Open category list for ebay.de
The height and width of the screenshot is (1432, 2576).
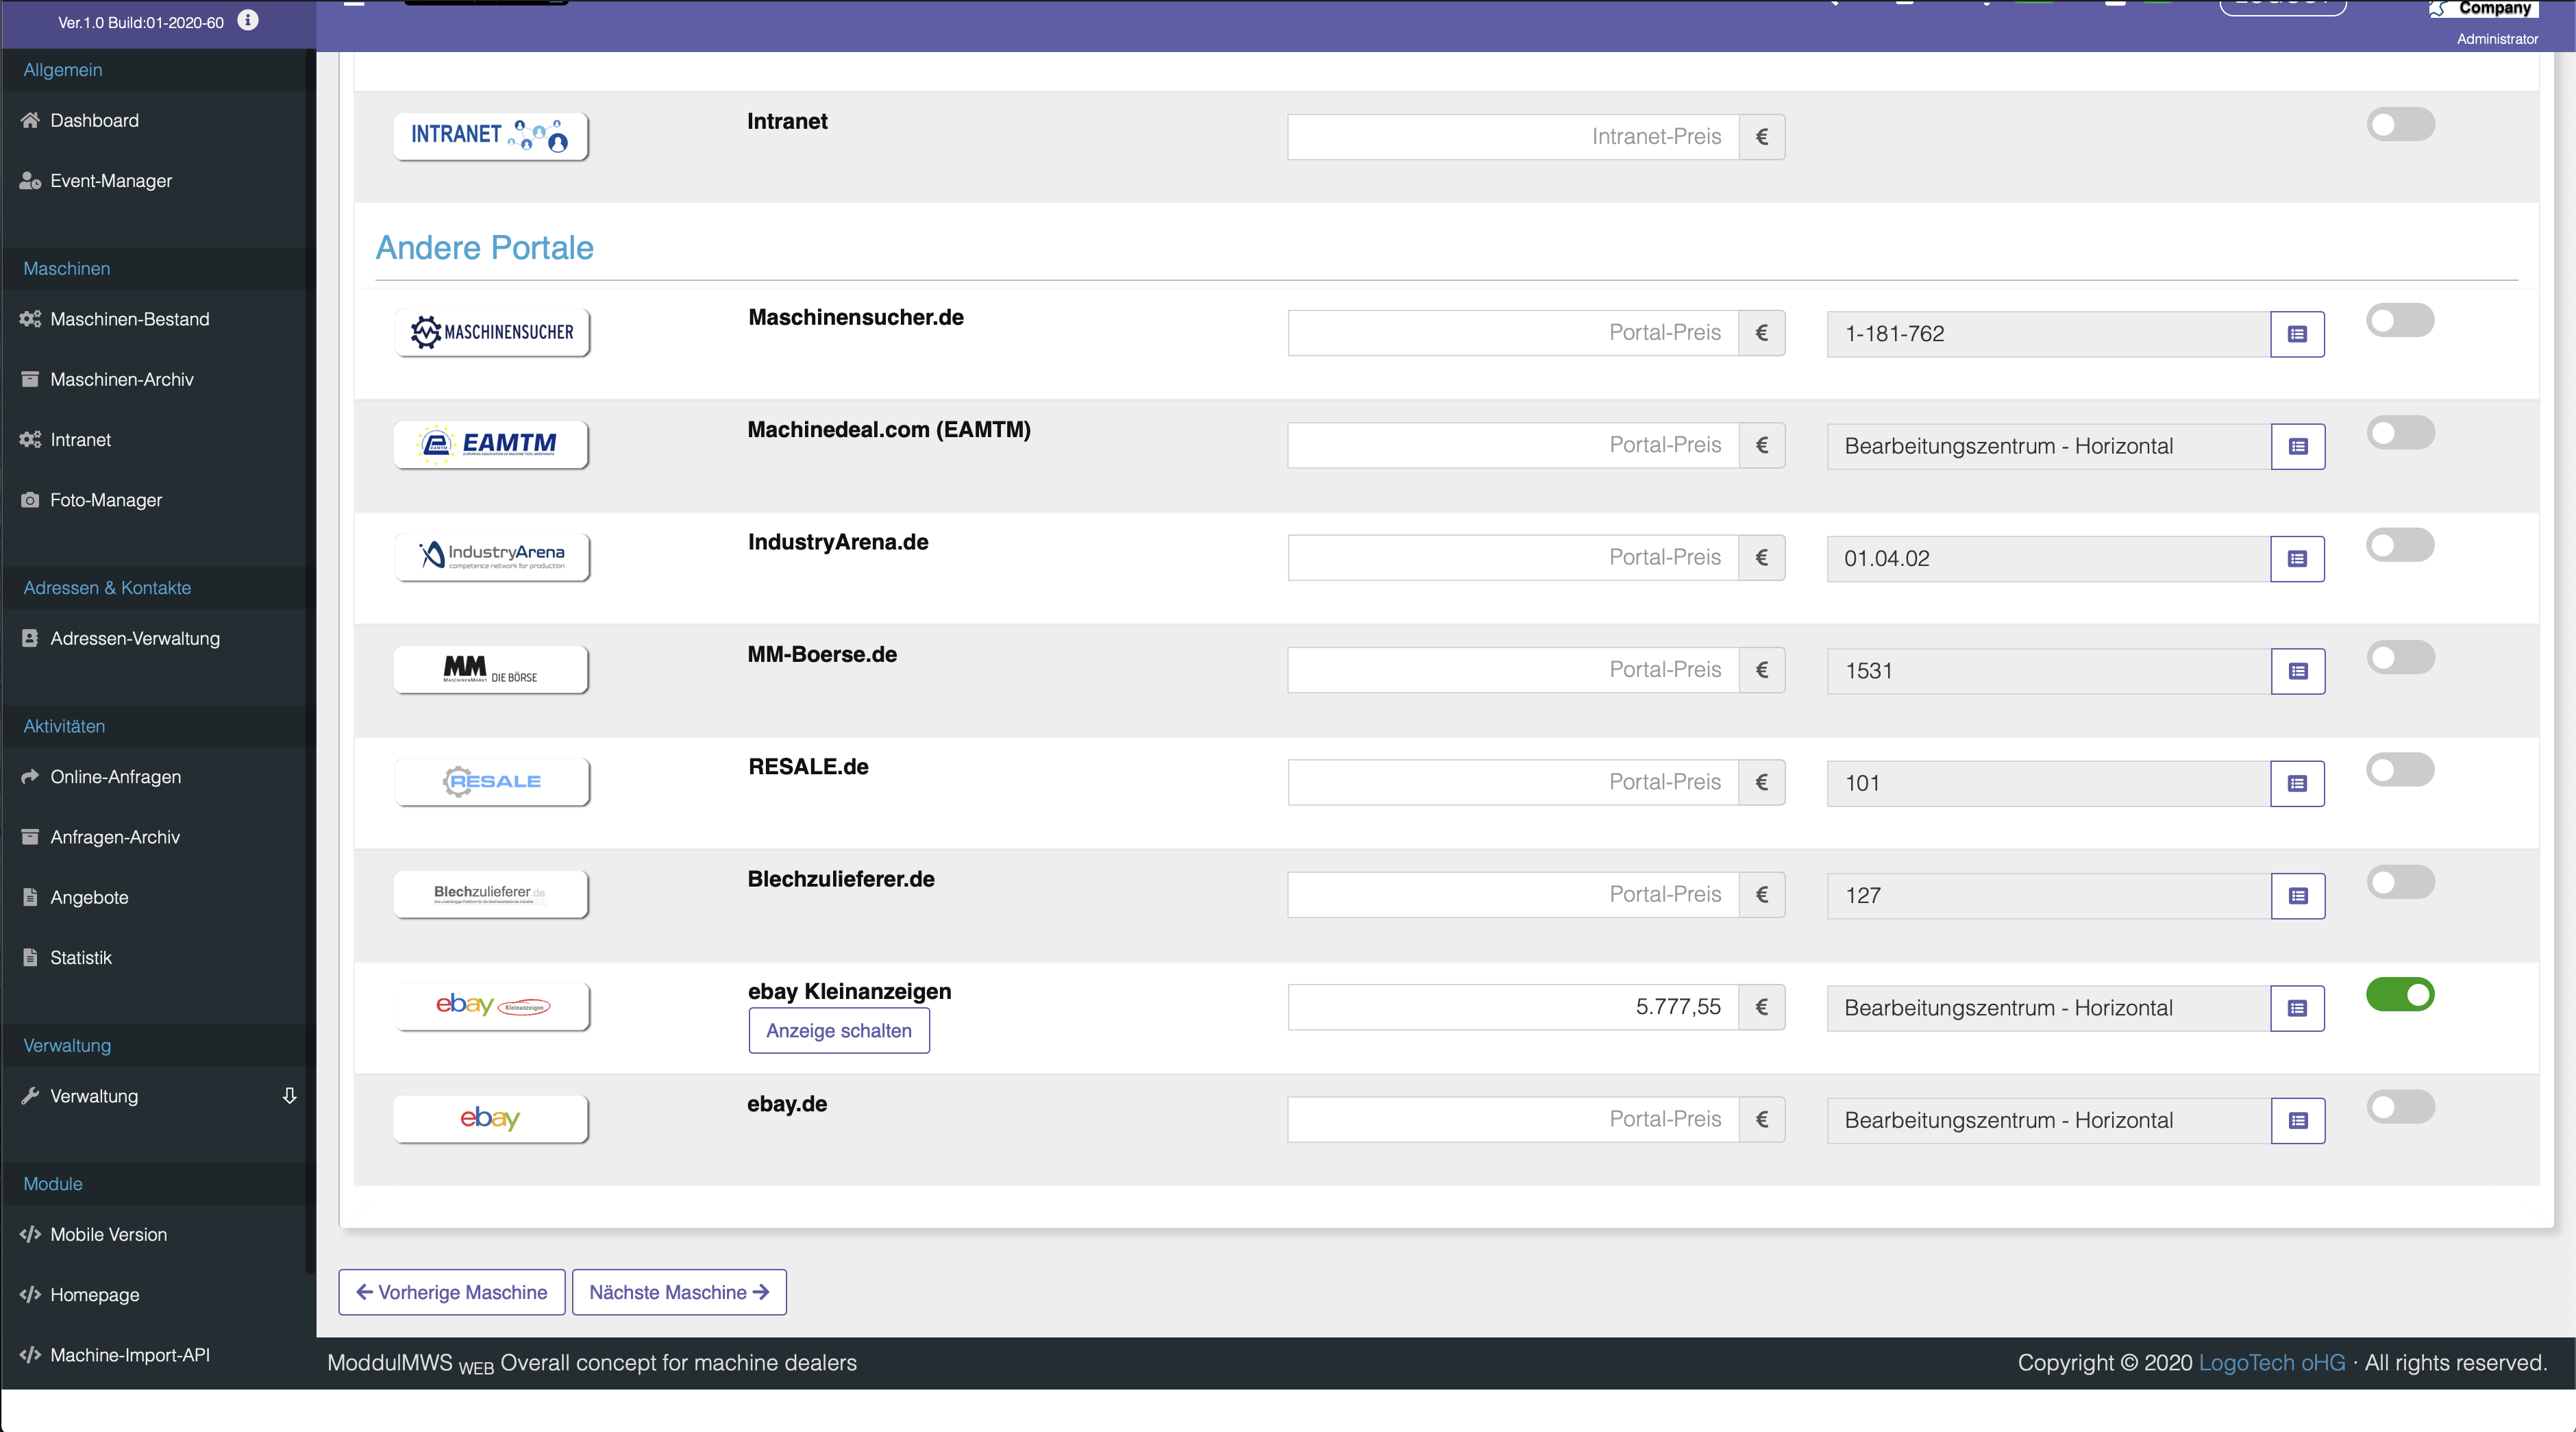tap(2297, 1121)
